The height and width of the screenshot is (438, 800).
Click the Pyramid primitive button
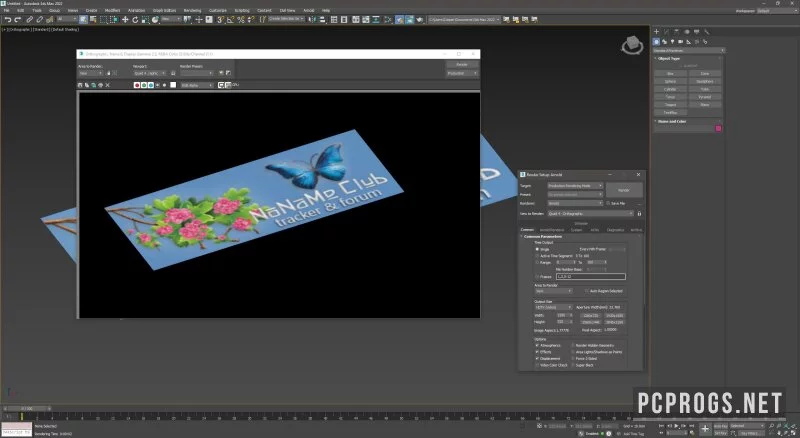point(705,96)
